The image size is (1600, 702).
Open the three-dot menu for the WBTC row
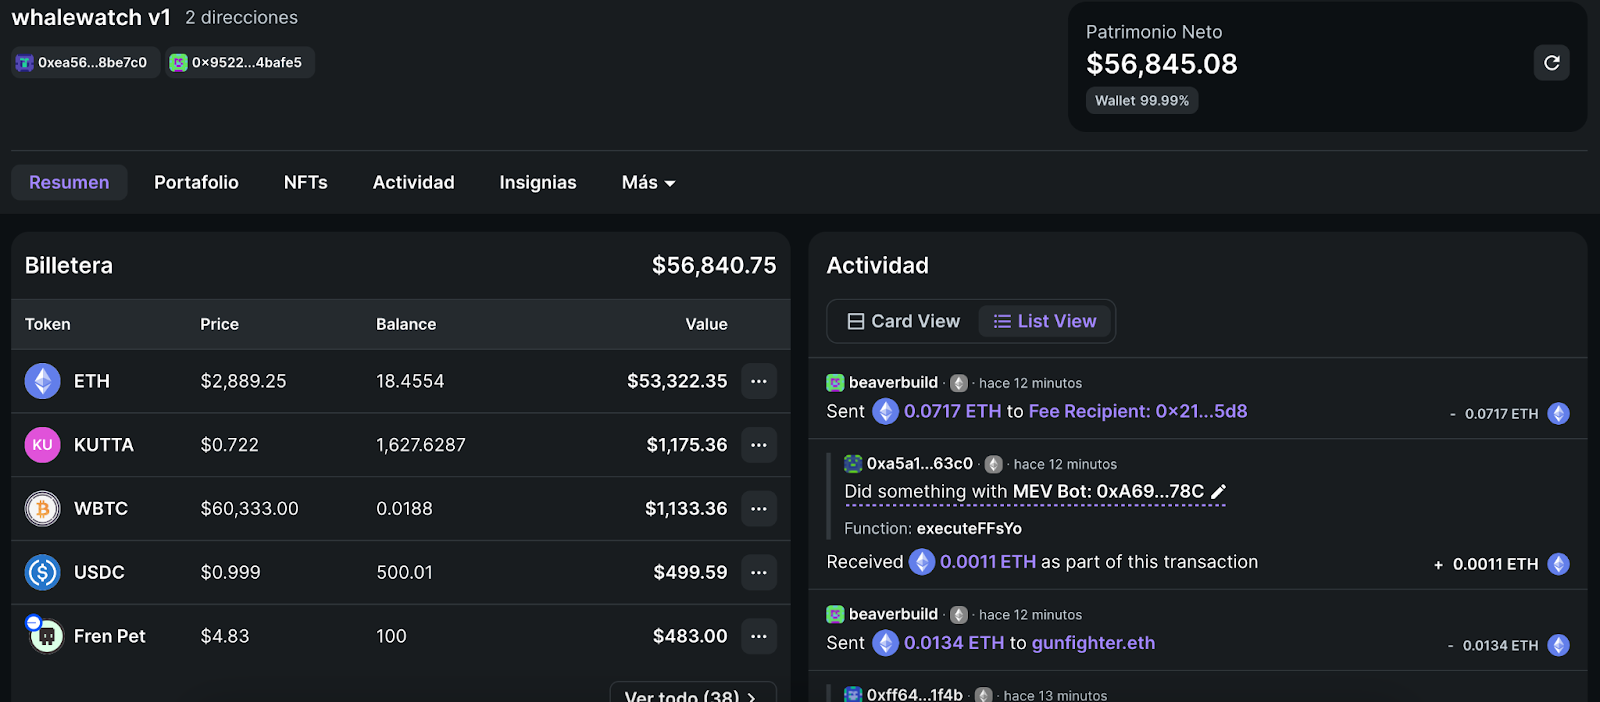[x=759, y=509]
